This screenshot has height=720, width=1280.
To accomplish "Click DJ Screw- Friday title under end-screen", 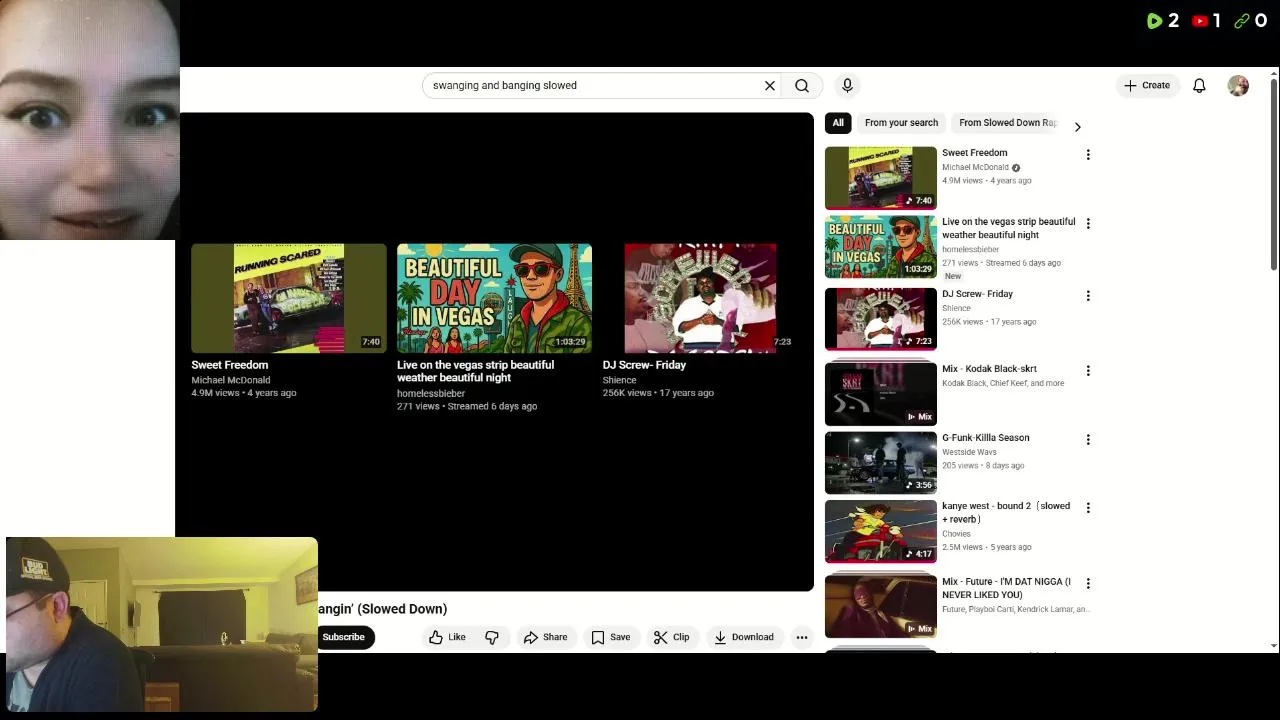I will pyautogui.click(x=644, y=365).
